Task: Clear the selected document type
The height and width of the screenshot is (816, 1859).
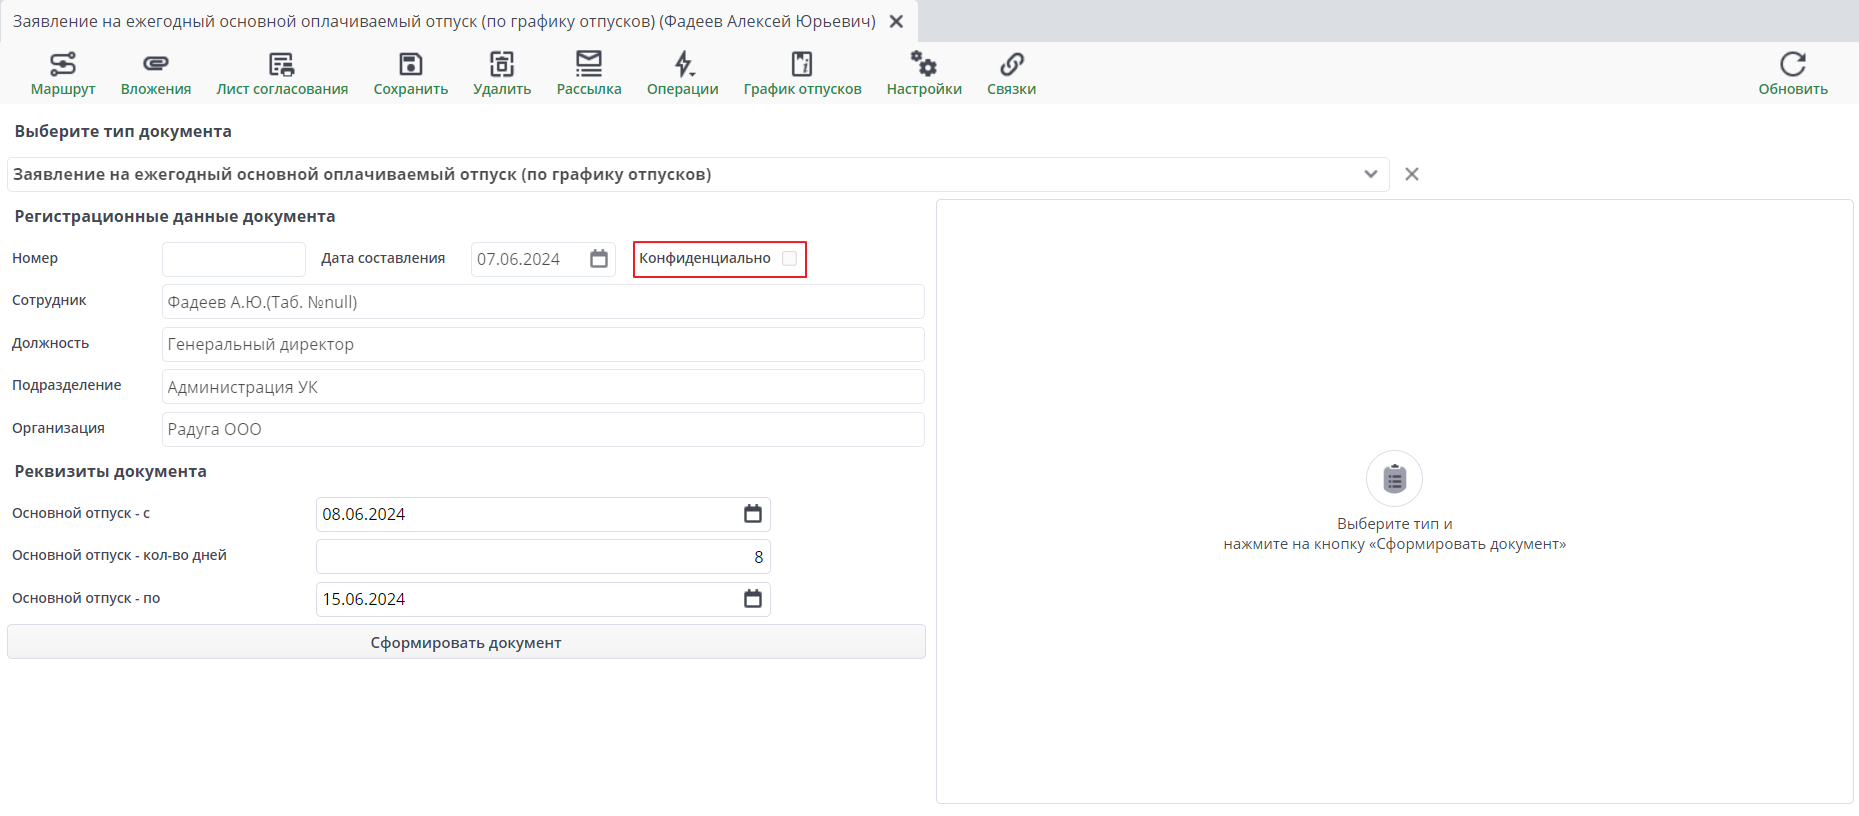Action: [1412, 174]
